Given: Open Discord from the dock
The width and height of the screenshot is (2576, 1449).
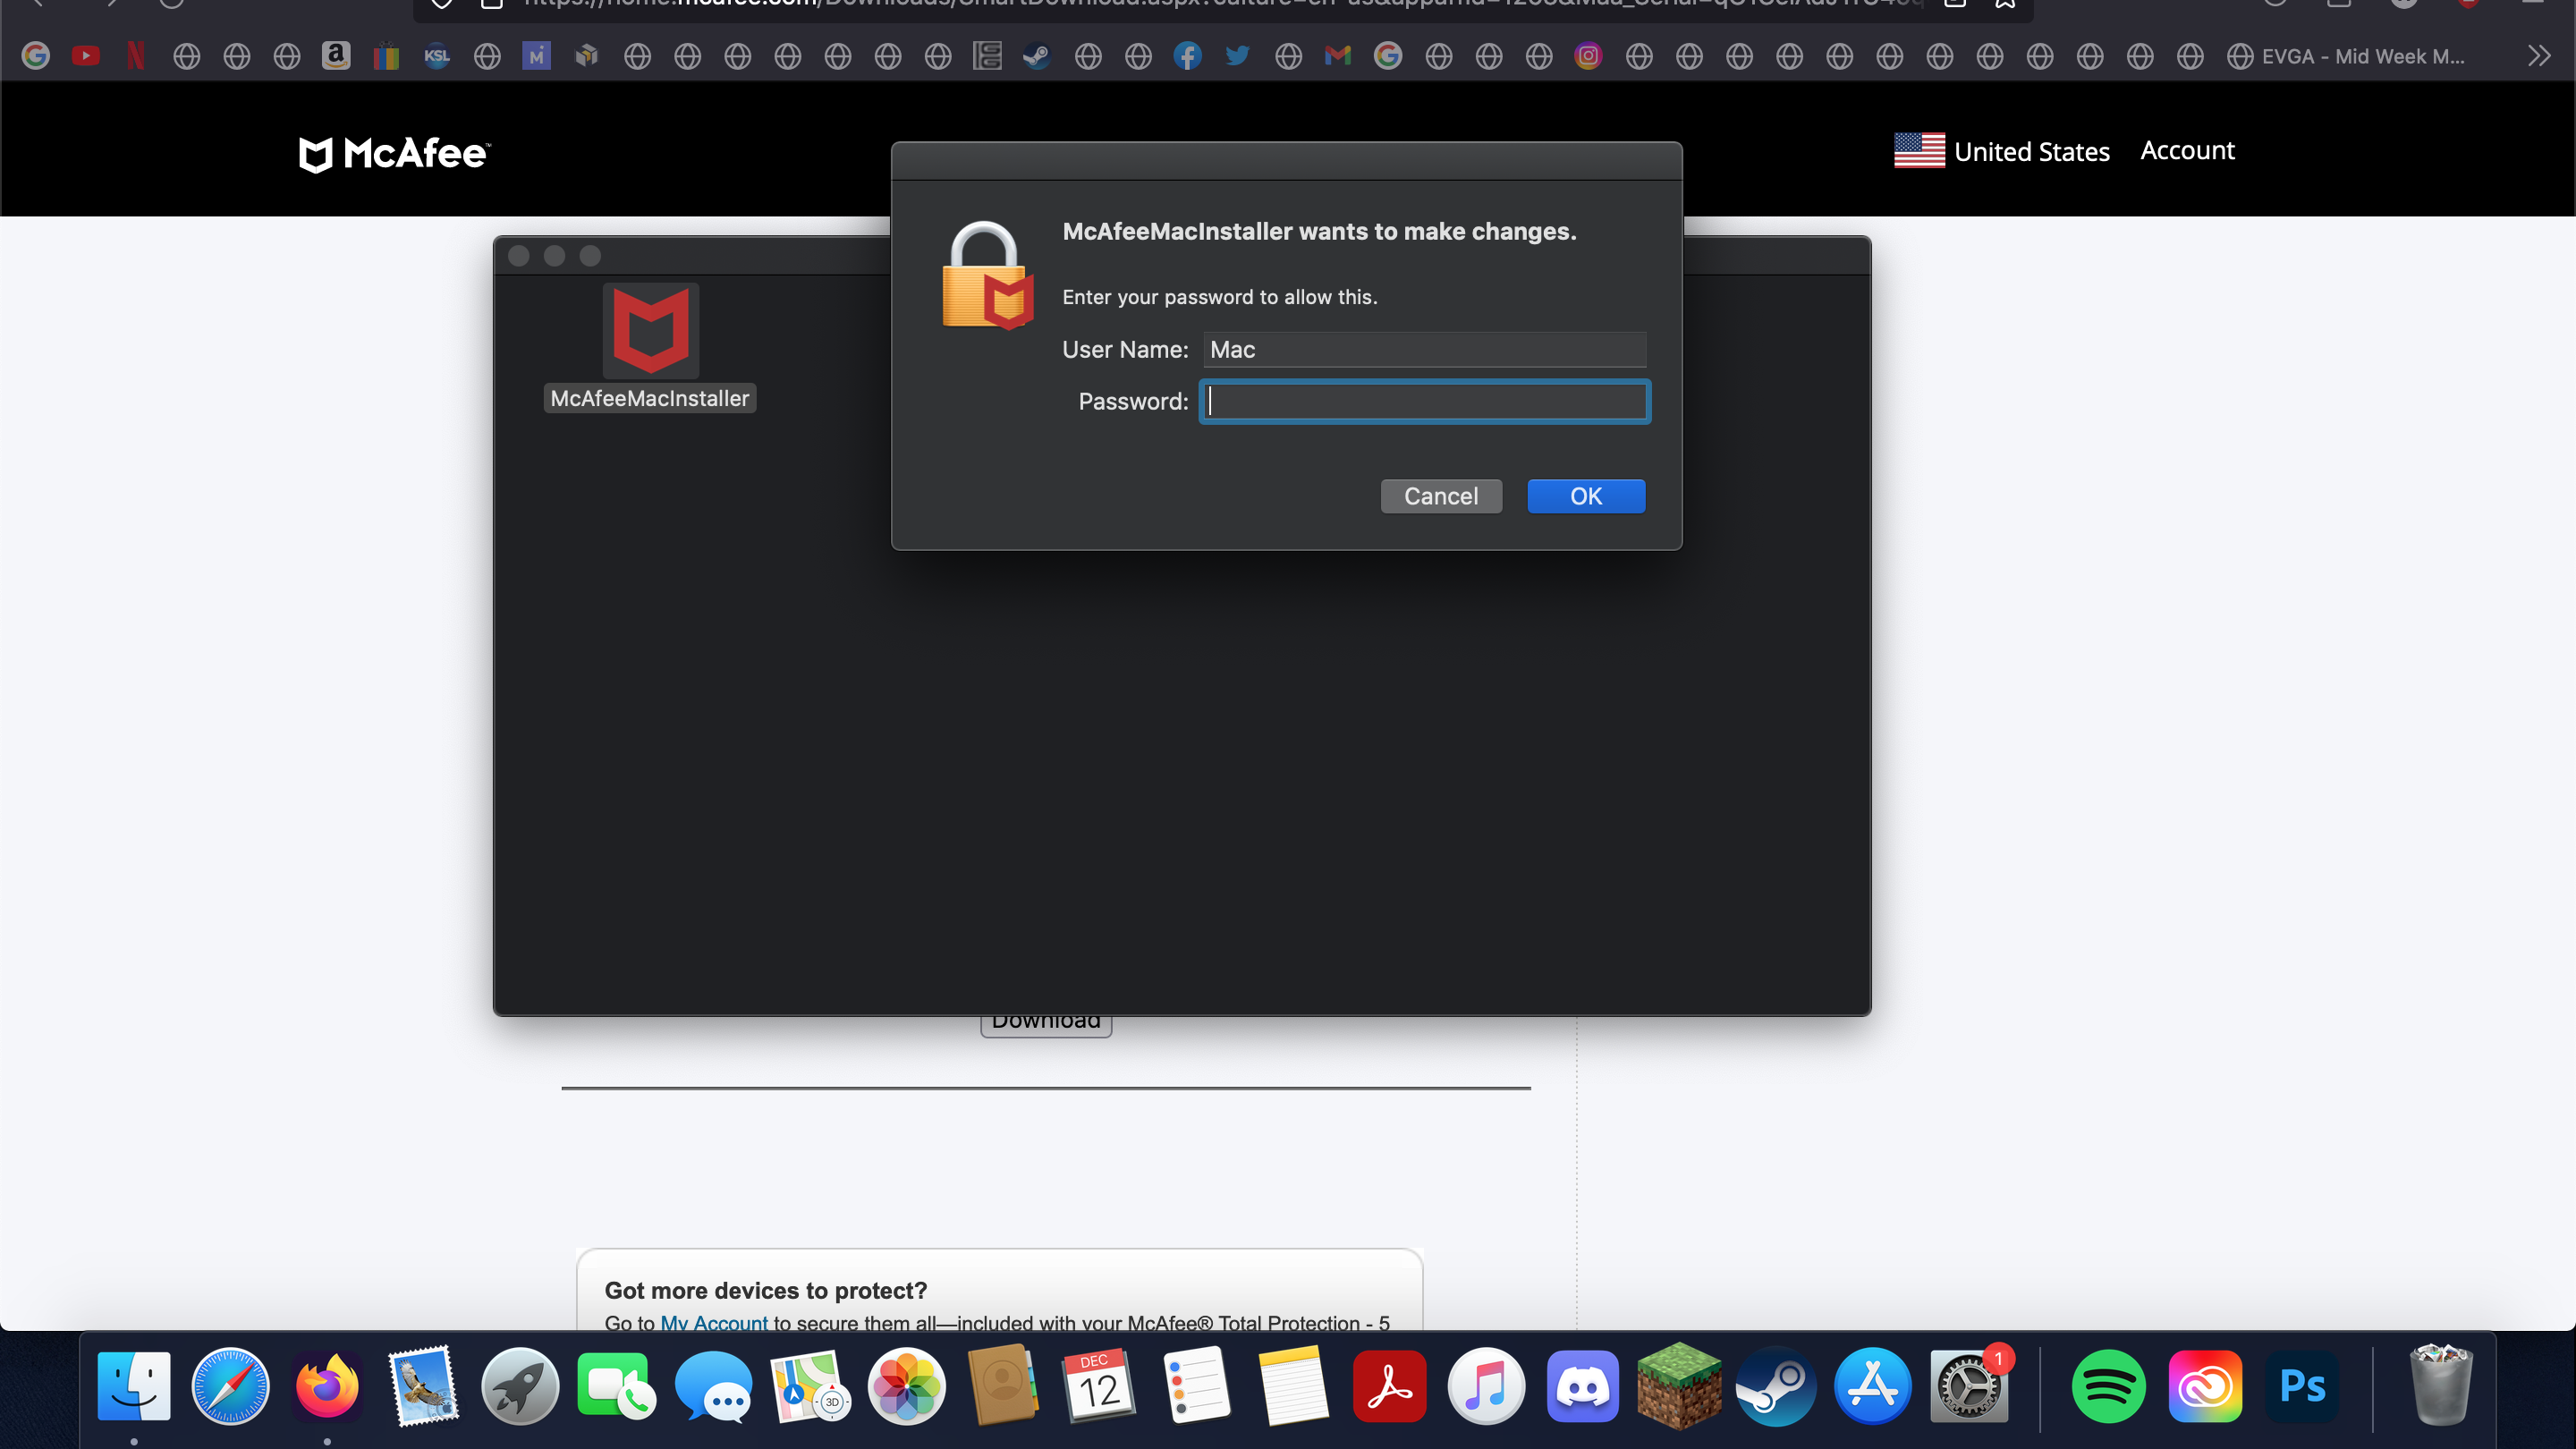Looking at the screenshot, I should [x=1580, y=1385].
